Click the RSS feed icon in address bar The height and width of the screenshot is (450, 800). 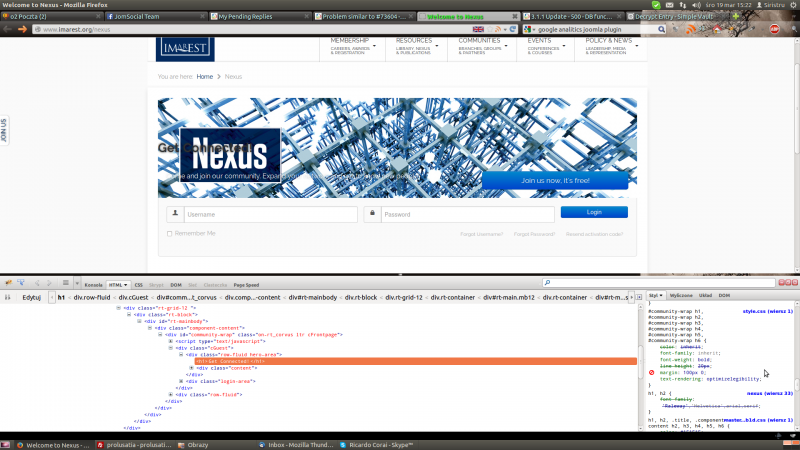click(498, 30)
